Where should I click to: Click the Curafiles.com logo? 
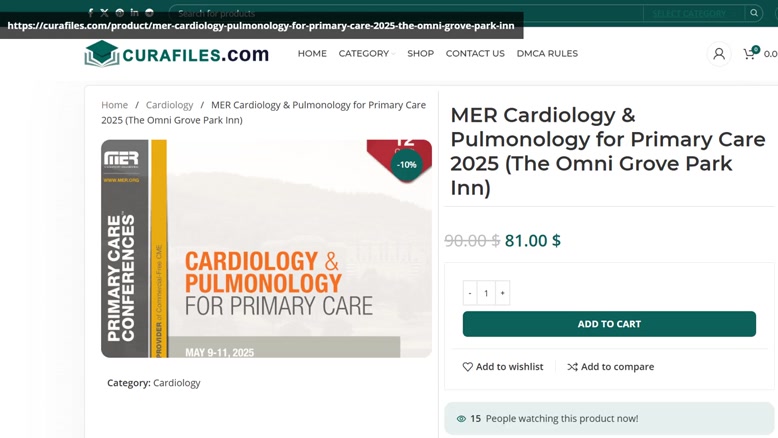point(177,54)
